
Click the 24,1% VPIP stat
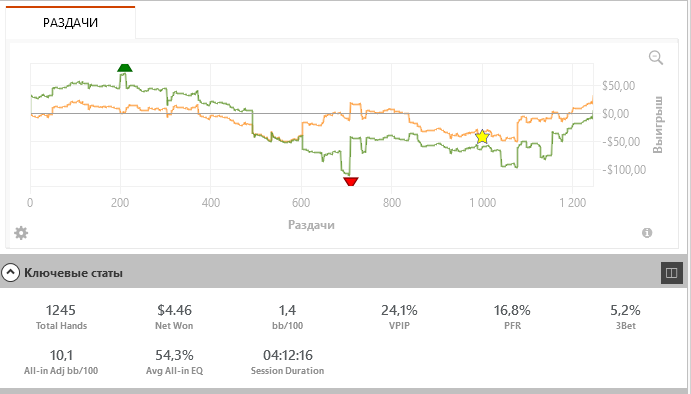pyautogui.click(x=399, y=317)
